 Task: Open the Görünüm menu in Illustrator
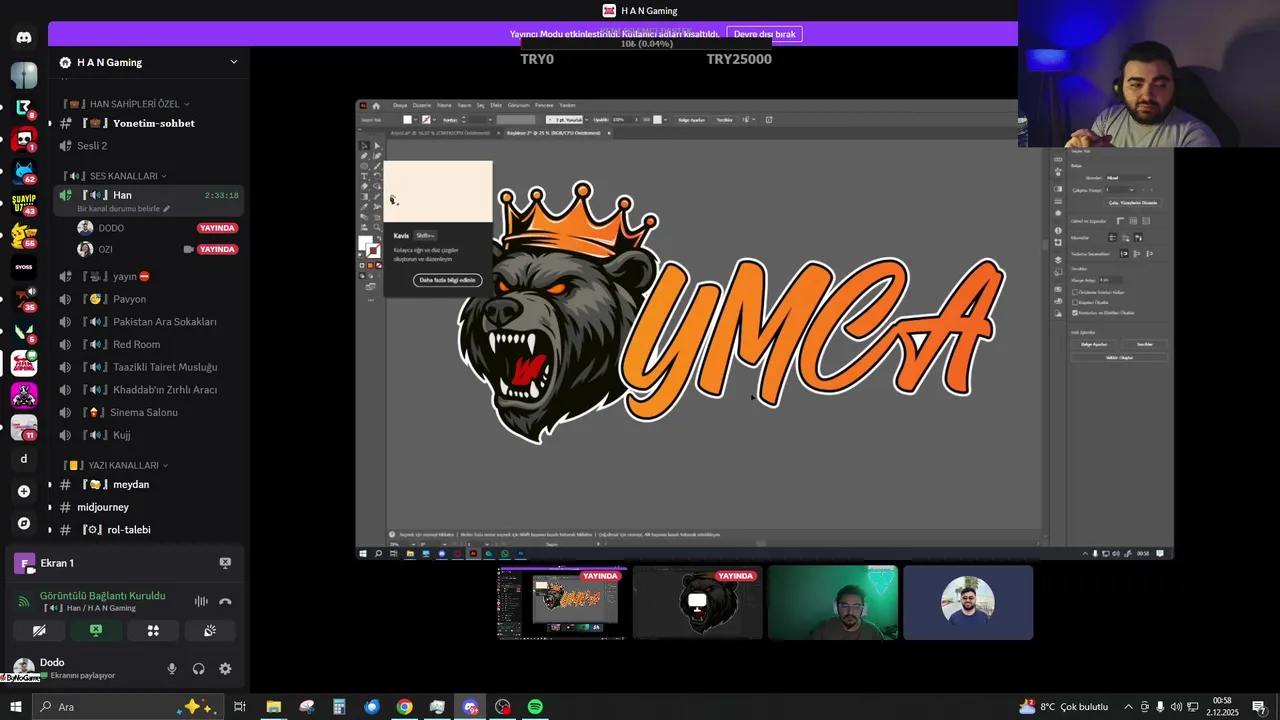(x=518, y=105)
